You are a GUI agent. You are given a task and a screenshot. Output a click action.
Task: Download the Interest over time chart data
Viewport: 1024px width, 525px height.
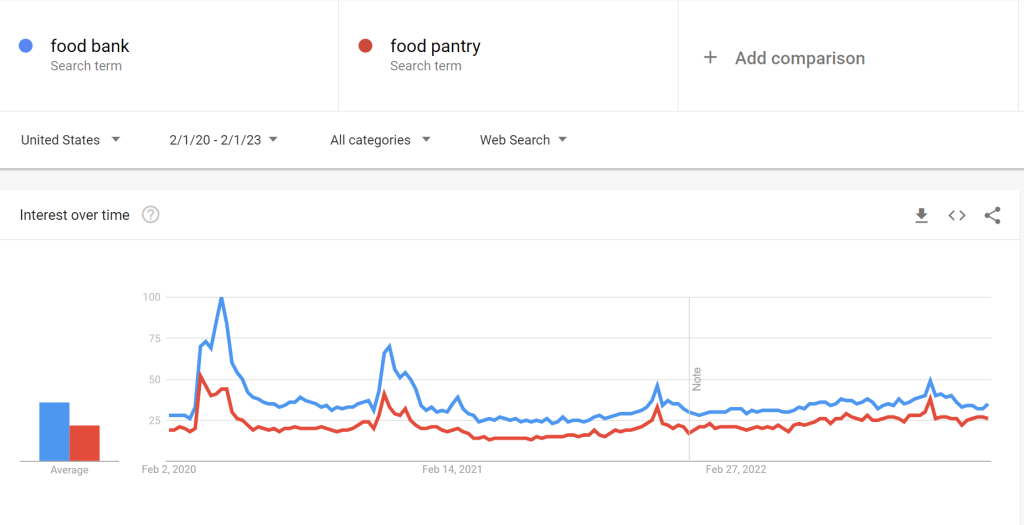tap(922, 215)
